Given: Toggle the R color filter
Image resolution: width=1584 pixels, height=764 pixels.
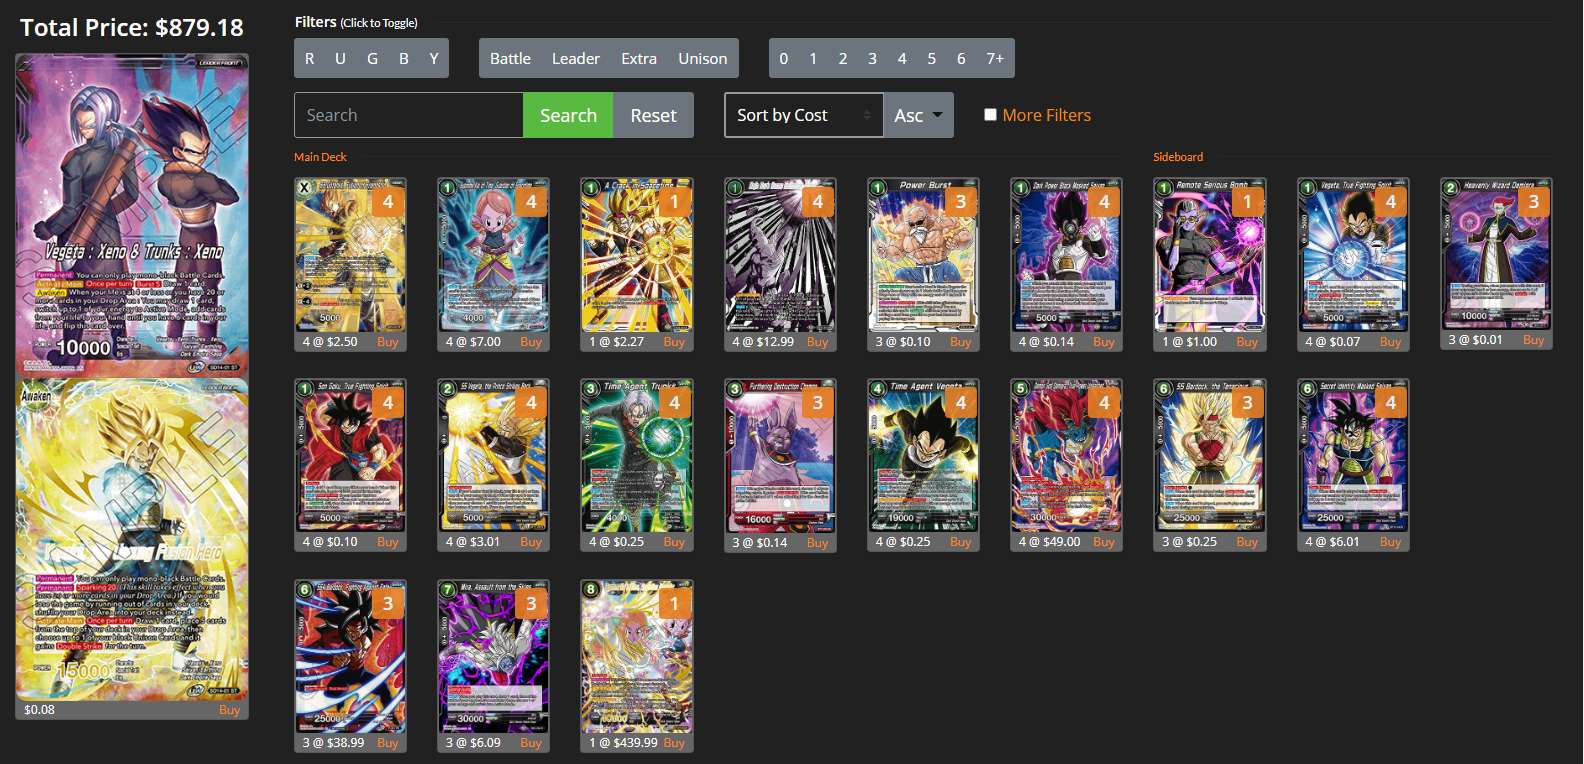Looking at the screenshot, I should click(310, 59).
